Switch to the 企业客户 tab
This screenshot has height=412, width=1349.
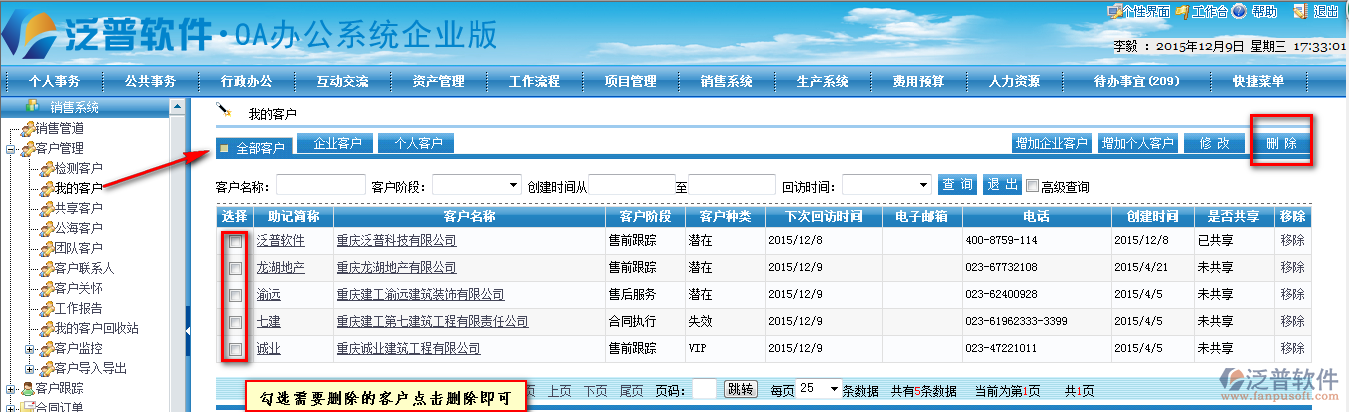pos(337,143)
